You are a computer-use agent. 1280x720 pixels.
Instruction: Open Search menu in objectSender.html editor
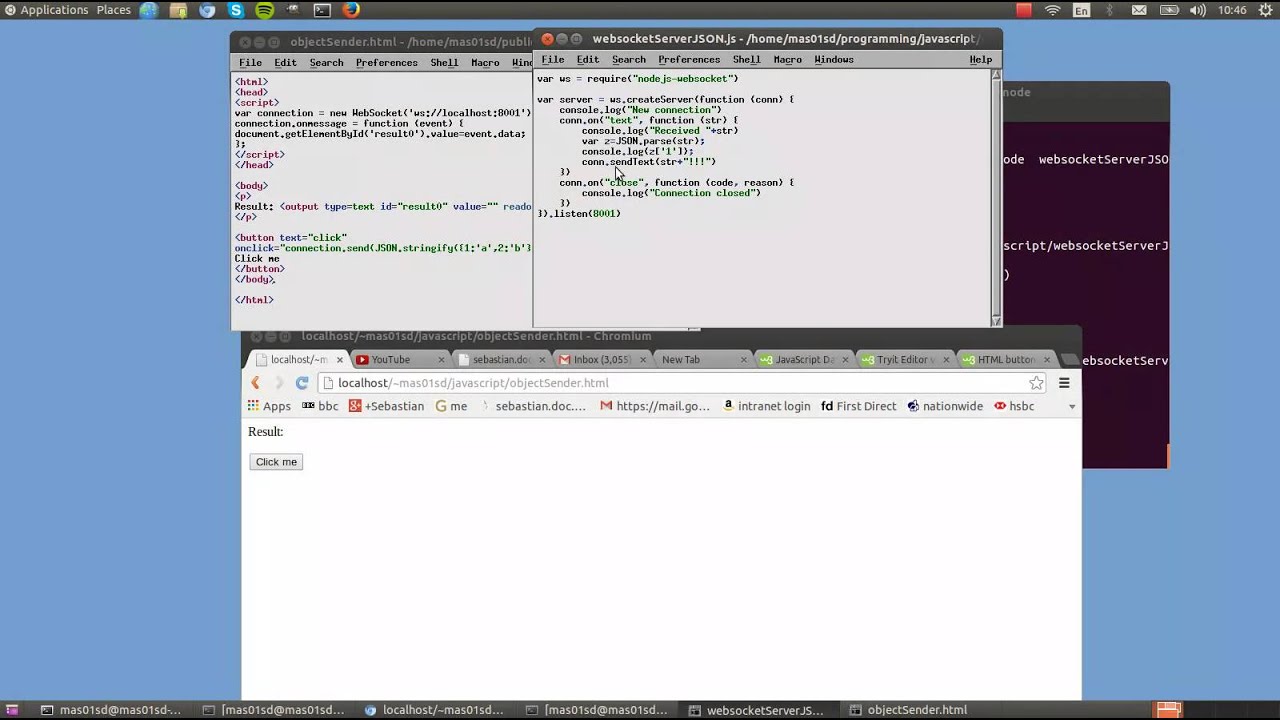pos(326,63)
